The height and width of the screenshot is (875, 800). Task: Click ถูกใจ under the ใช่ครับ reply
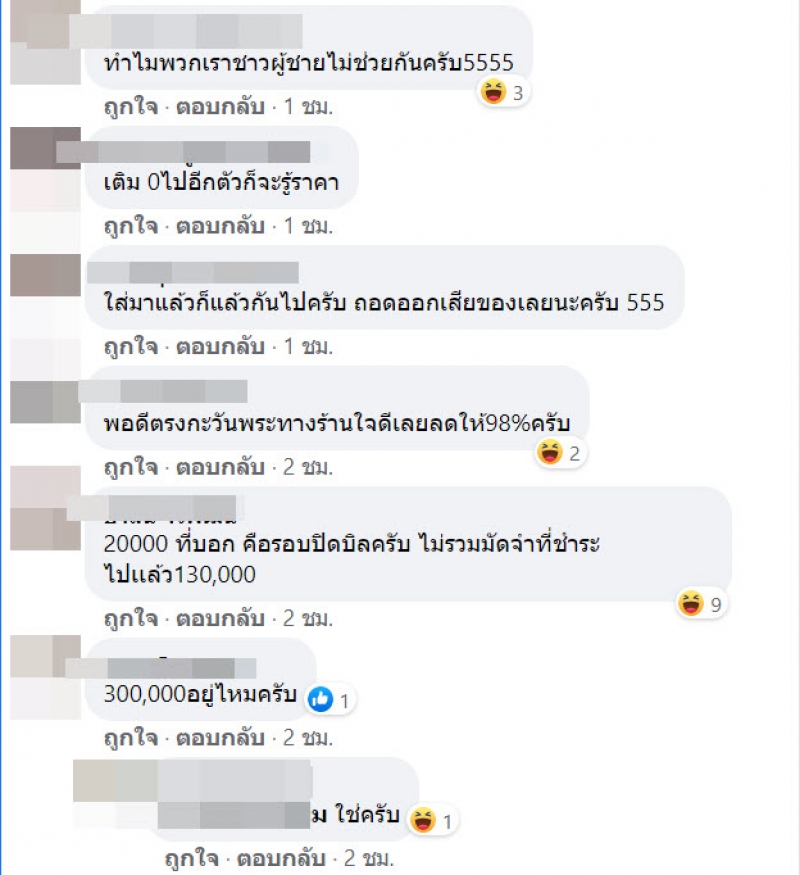pyautogui.click(x=192, y=859)
